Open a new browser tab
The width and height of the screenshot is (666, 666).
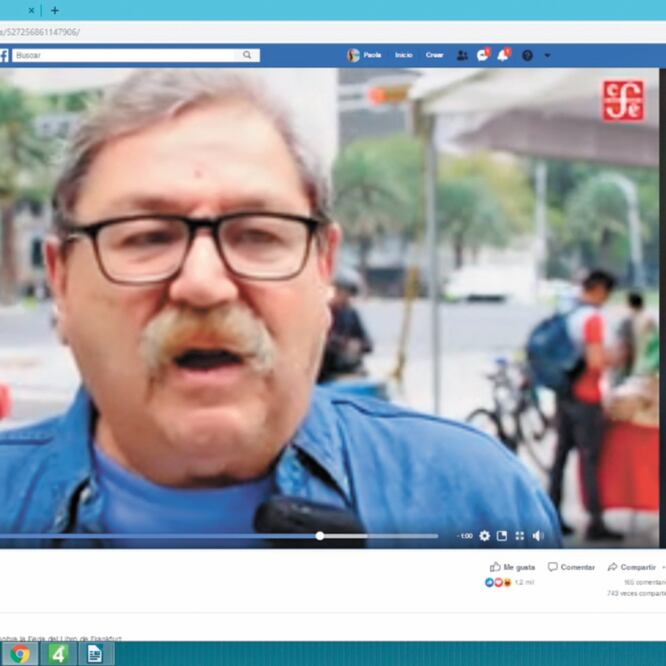coord(55,11)
